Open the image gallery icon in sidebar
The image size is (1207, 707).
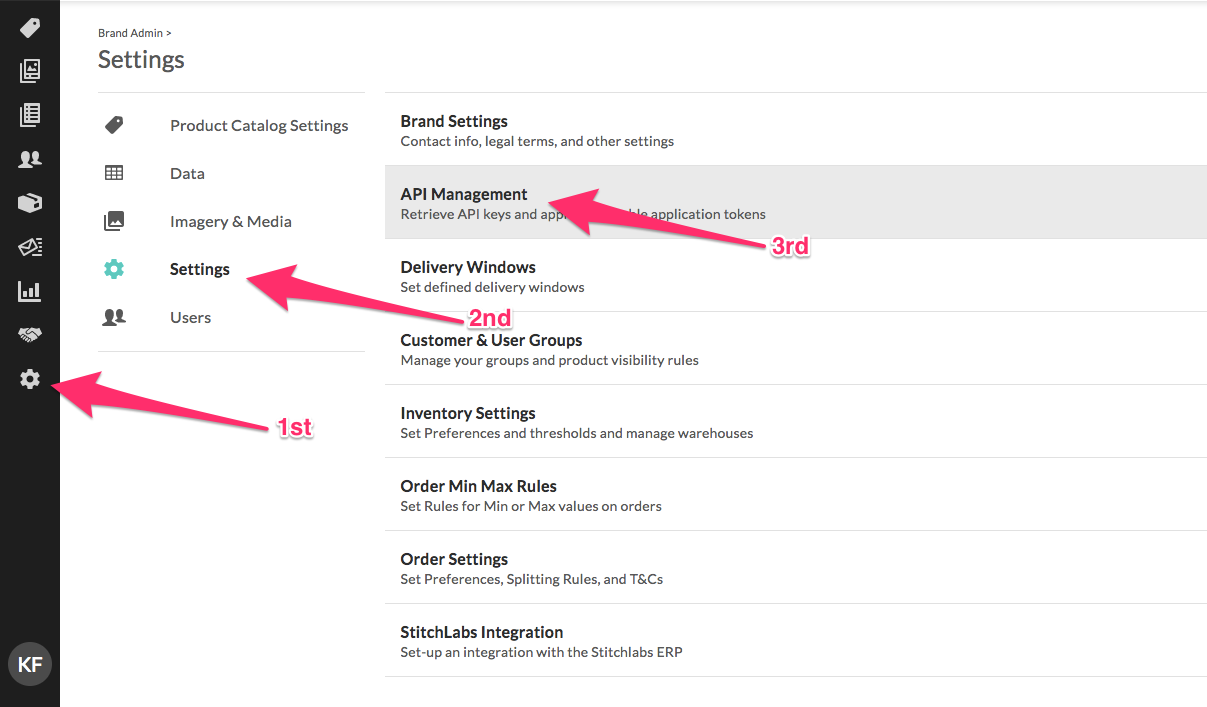pyautogui.click(x=30, y=71)
